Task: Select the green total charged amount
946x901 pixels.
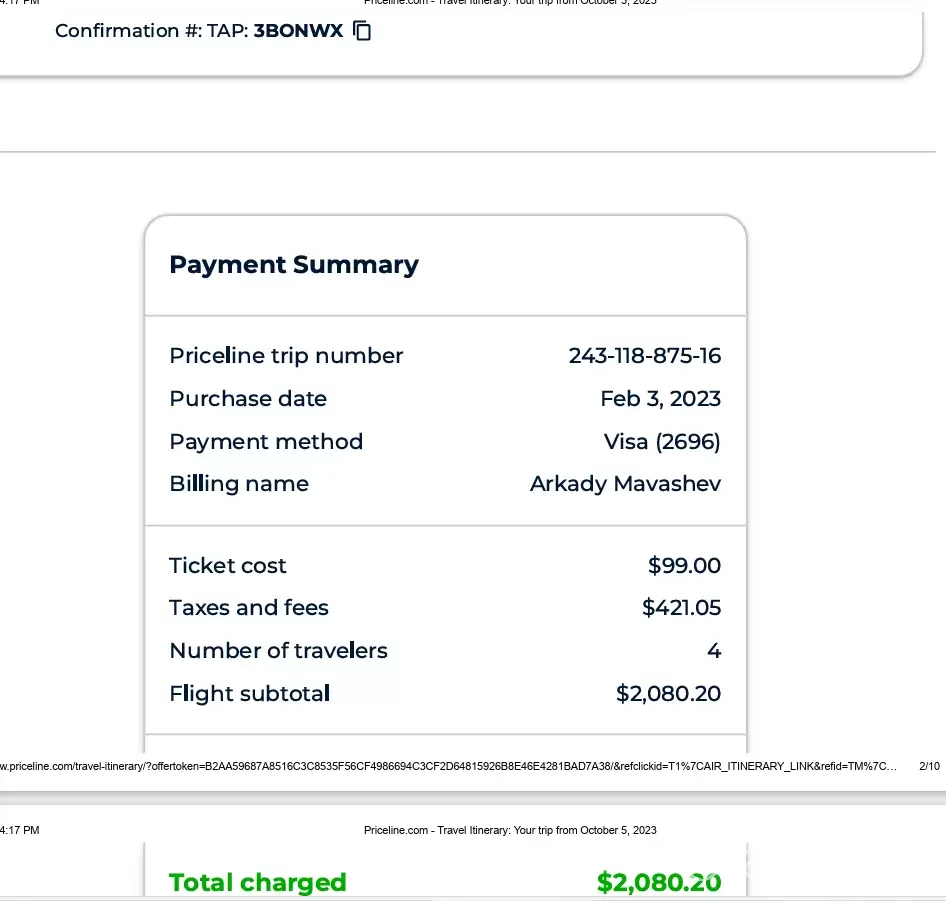Action: [x=658, y=882]
